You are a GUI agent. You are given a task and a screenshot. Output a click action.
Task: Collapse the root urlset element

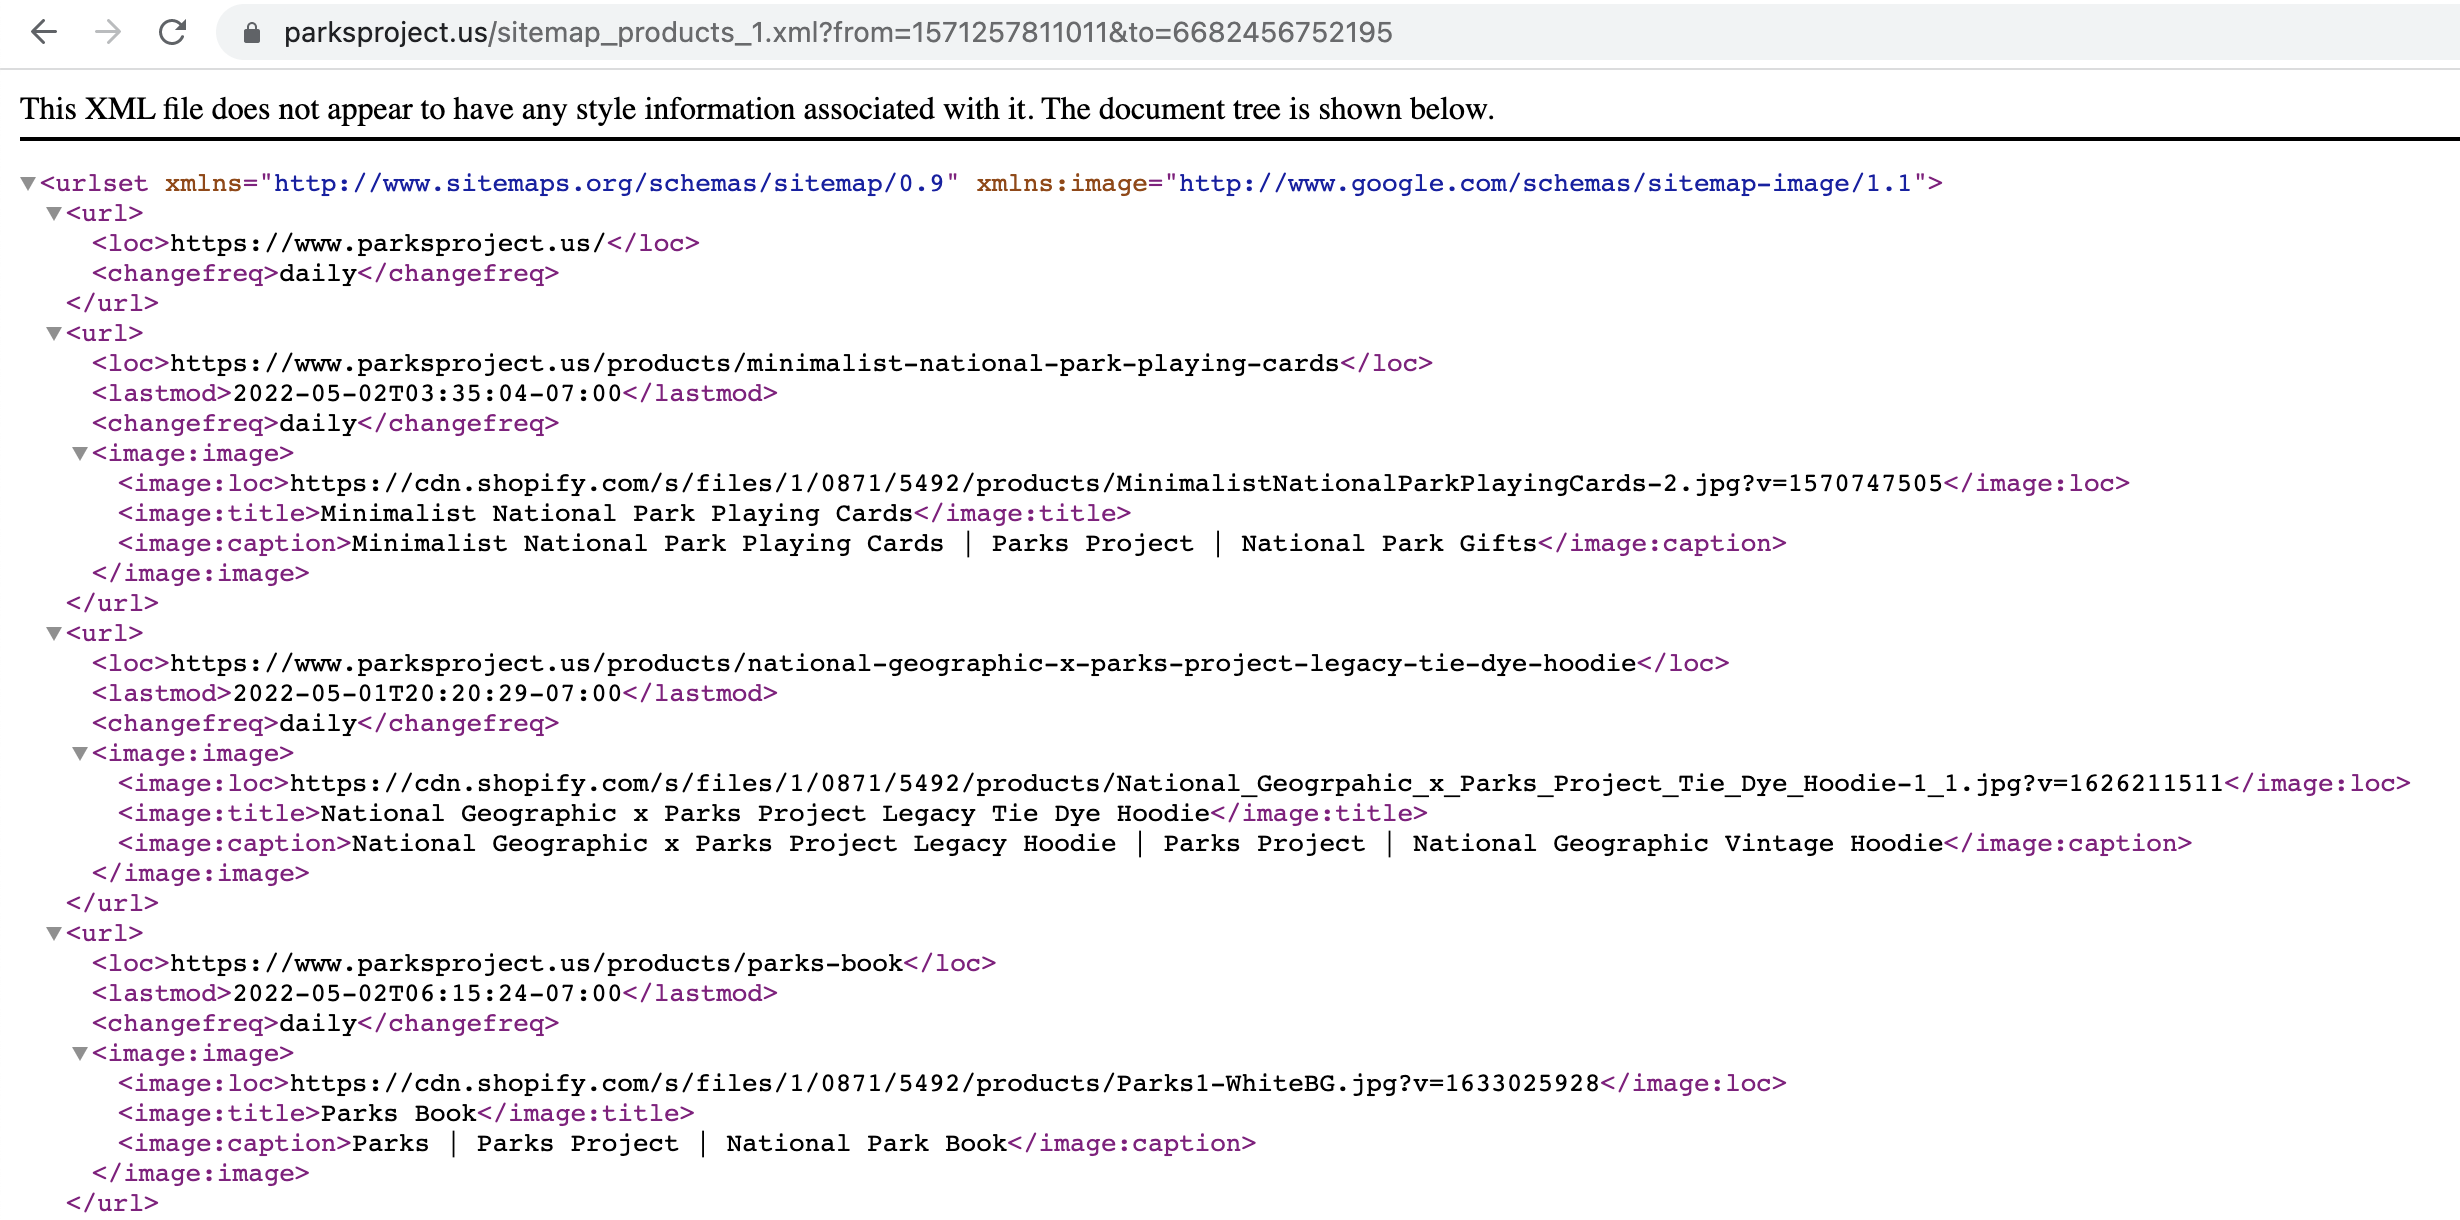tap(26, 183)
